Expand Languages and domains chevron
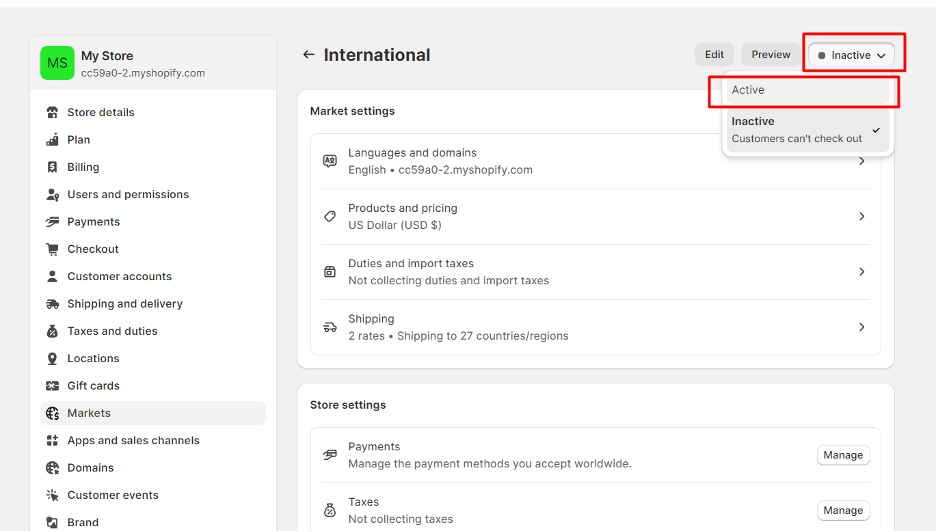This screenshot has width=936, height=532. click(x=861, y=161)
